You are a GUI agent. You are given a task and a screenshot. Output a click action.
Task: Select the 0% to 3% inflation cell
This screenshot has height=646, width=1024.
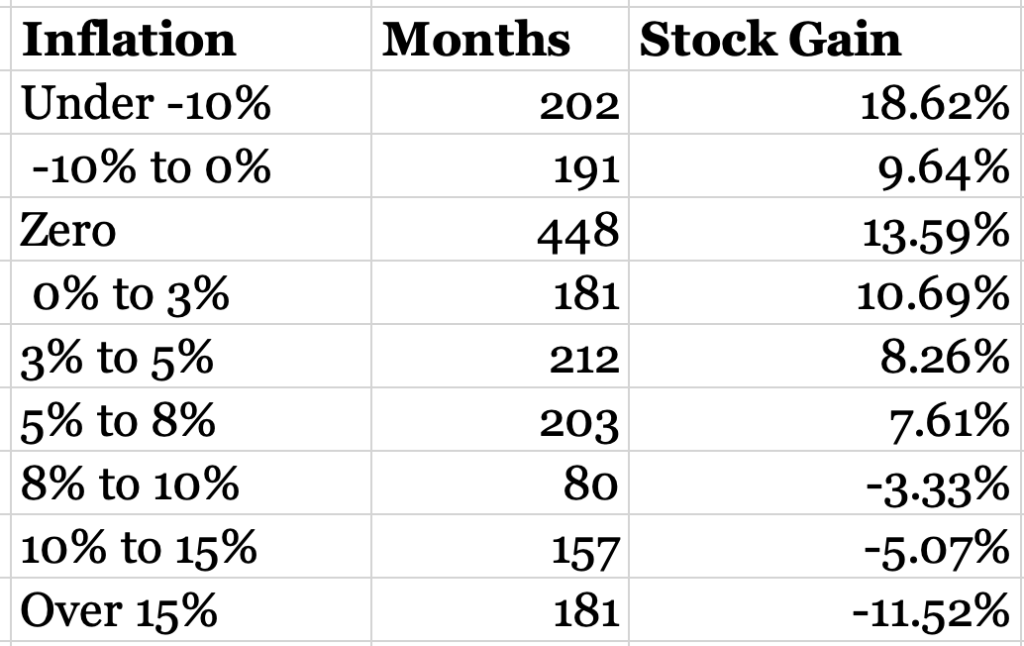pyautogui.click(x=130, y=295)
